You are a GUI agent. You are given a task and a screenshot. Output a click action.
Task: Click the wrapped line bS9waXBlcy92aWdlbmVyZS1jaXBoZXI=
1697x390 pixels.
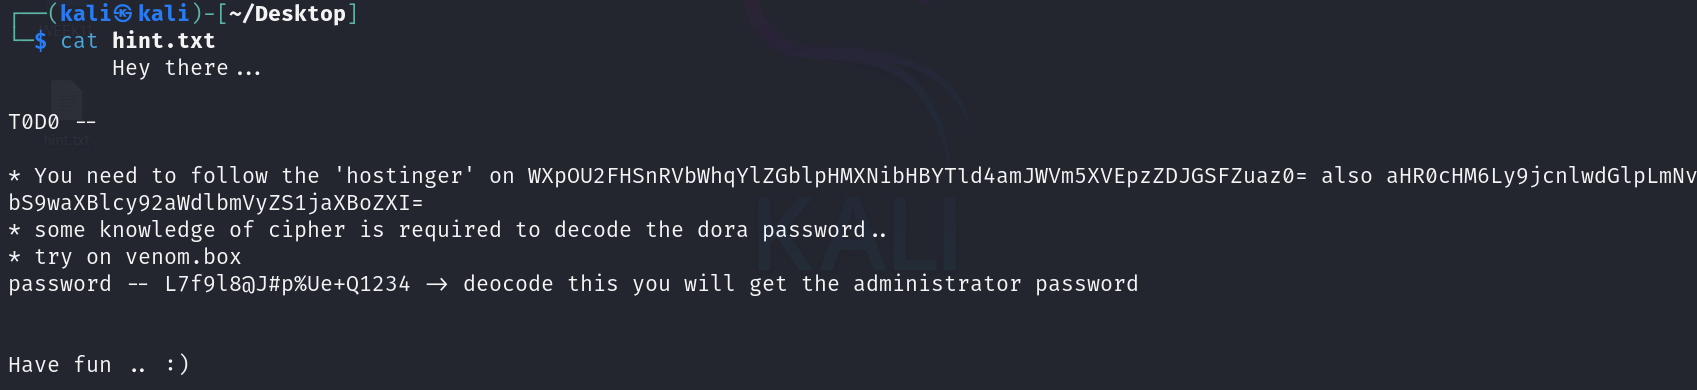216,203
